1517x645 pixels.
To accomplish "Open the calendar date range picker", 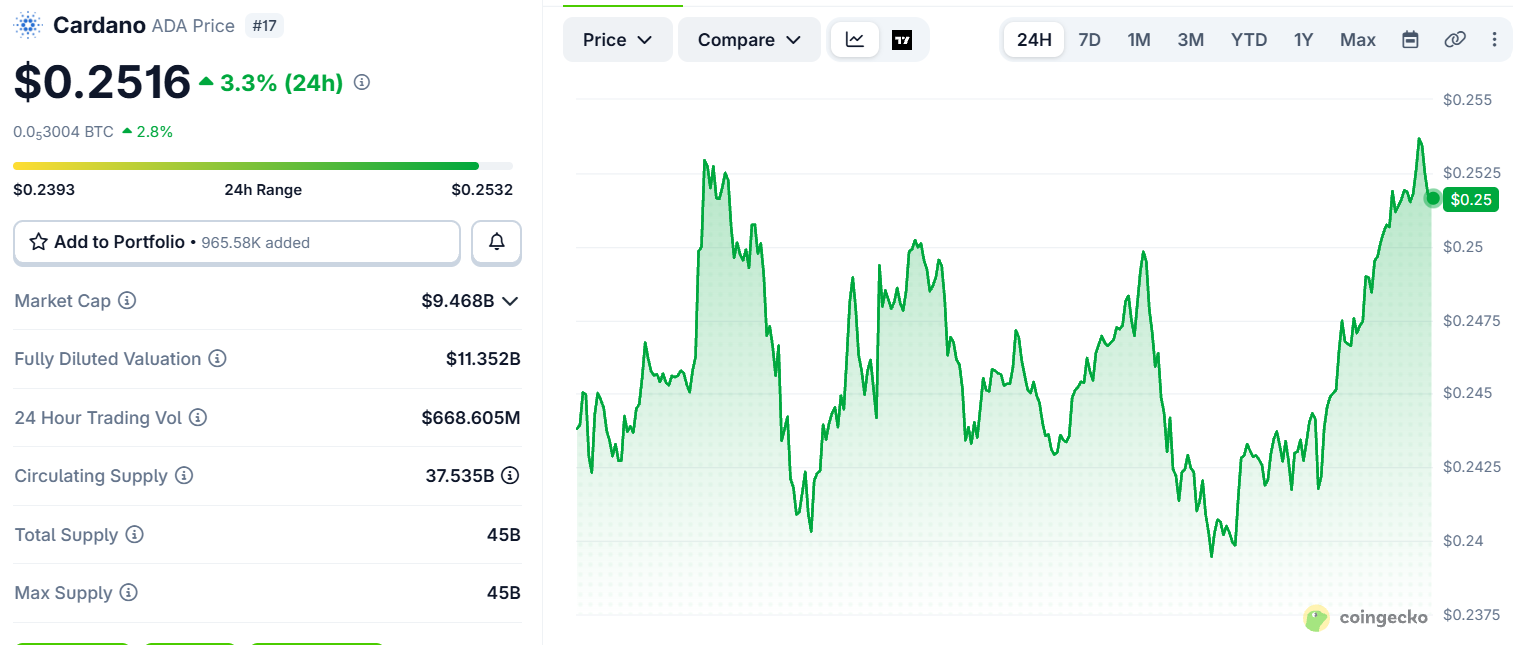I will [1410, 40].
